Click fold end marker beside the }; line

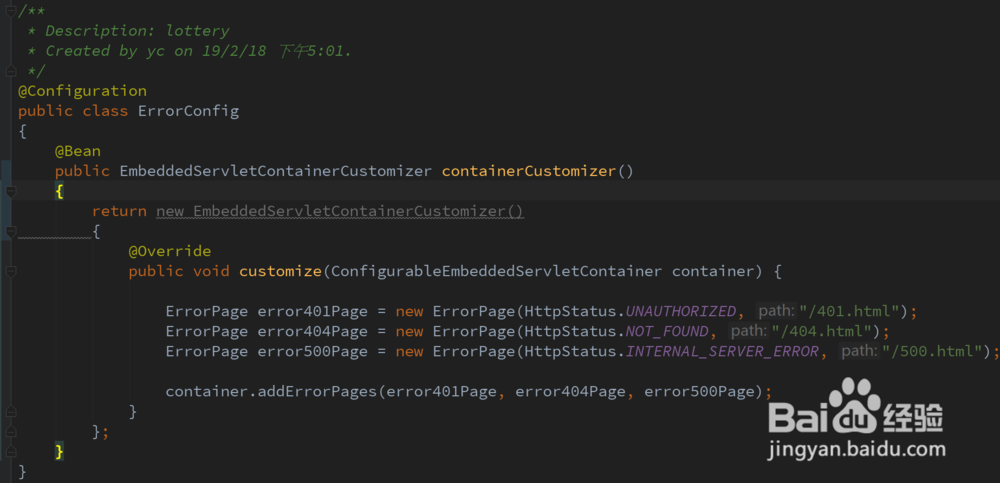pos(9,431)
